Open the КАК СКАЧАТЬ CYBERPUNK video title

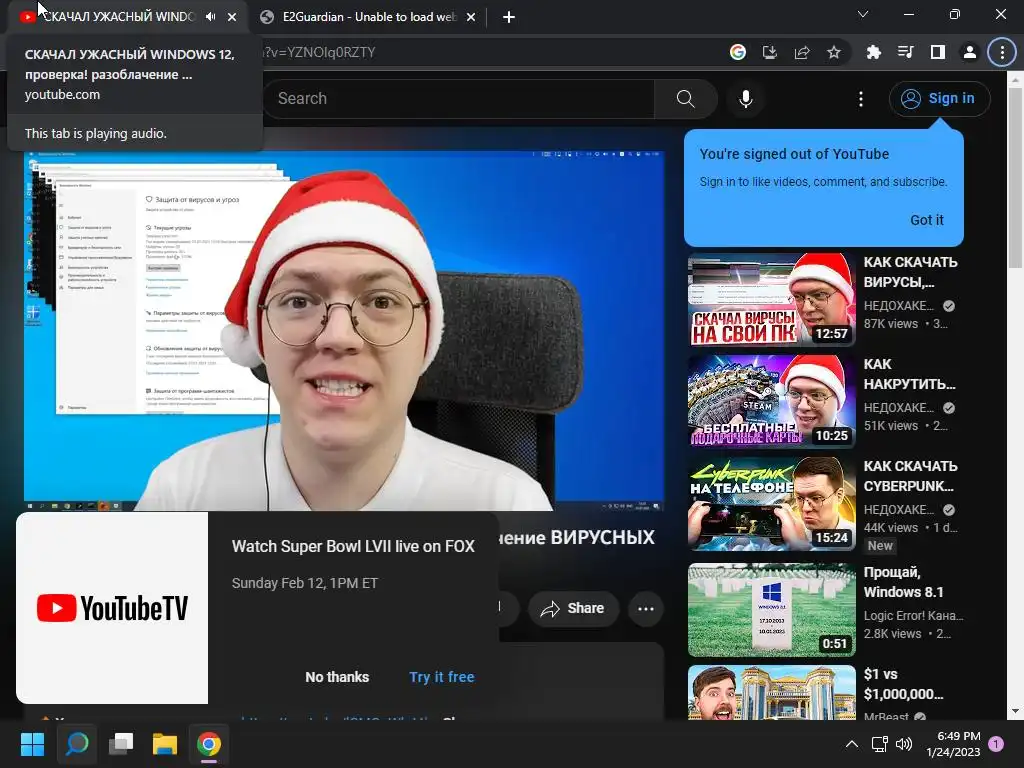click(911, 475)
